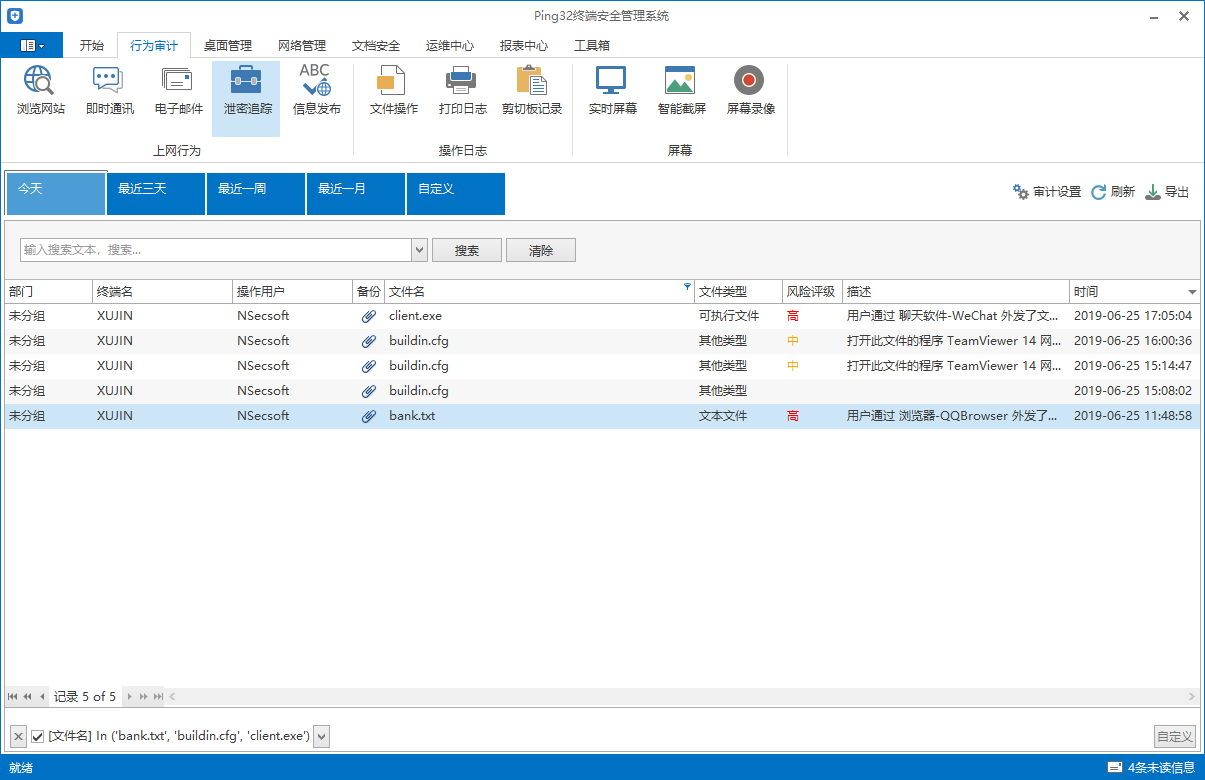Select 最近一月 time range
The image size is (1205, 780).
pos(356,194)
